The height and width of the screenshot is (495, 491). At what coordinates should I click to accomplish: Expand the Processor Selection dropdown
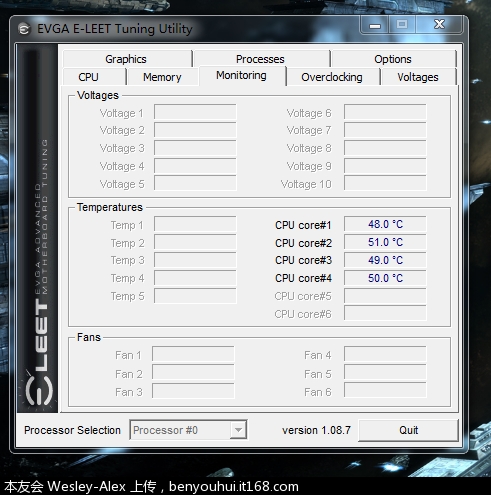click(x=238, y=430)
